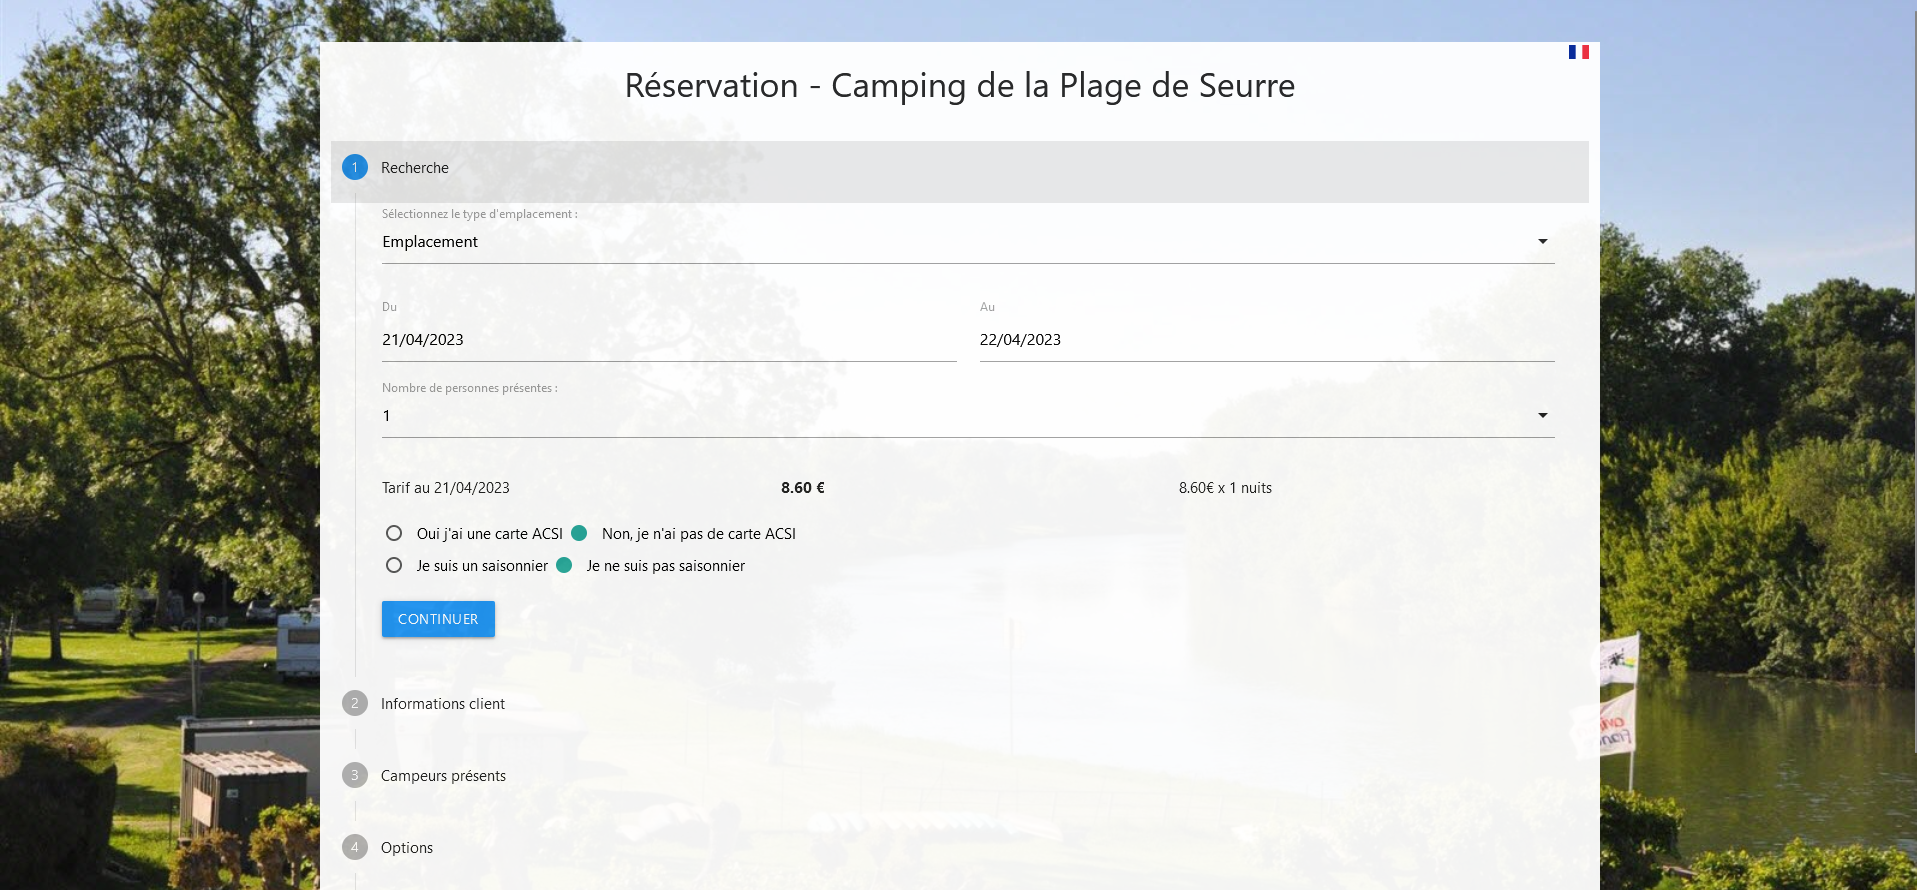The width and height of the screenshot is (1917, 890).
Task: Open the Emplacement type dropdown
Action: click(968, 242)
